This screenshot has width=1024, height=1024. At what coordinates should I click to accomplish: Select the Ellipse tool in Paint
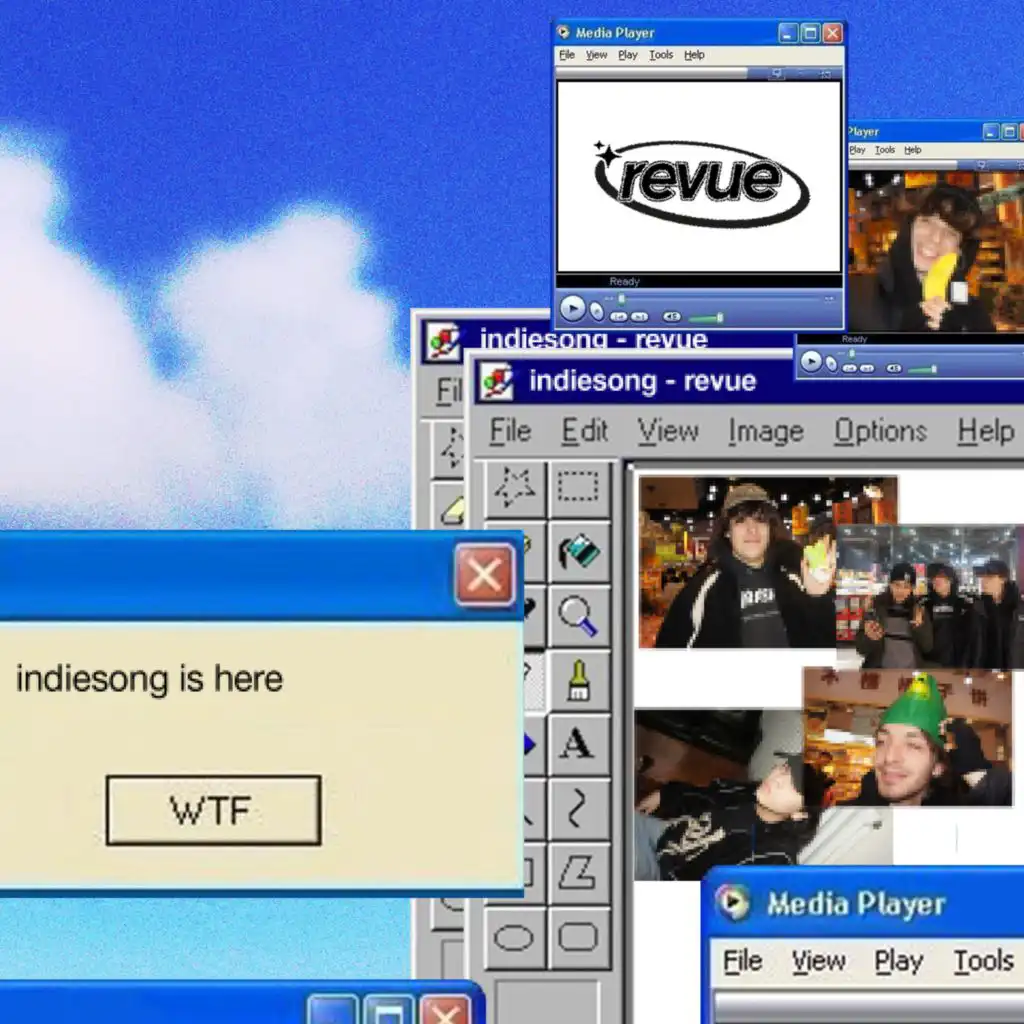pos(515,936)
